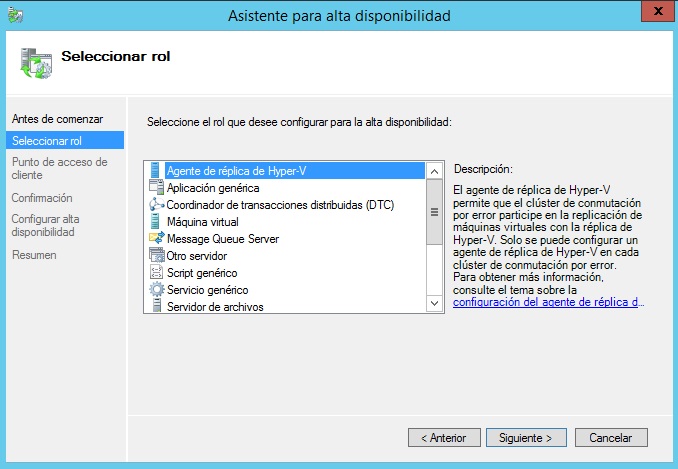The image size is (678, 469).
Task: Click the Hyper-V replica agent icon
Action: click(x=155, y=170)
